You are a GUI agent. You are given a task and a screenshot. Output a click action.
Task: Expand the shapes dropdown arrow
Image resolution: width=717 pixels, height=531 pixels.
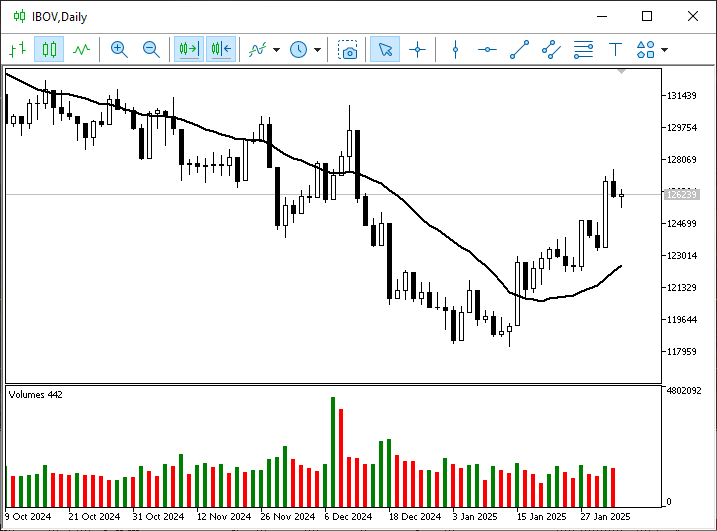click(664, 50)
